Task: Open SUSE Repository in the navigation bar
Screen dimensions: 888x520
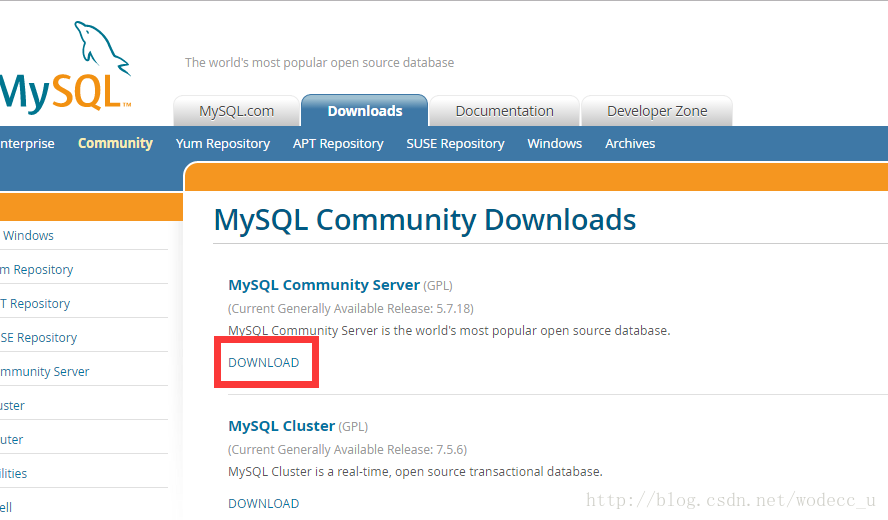Action: pyautogui.click(x=455, y=144)
